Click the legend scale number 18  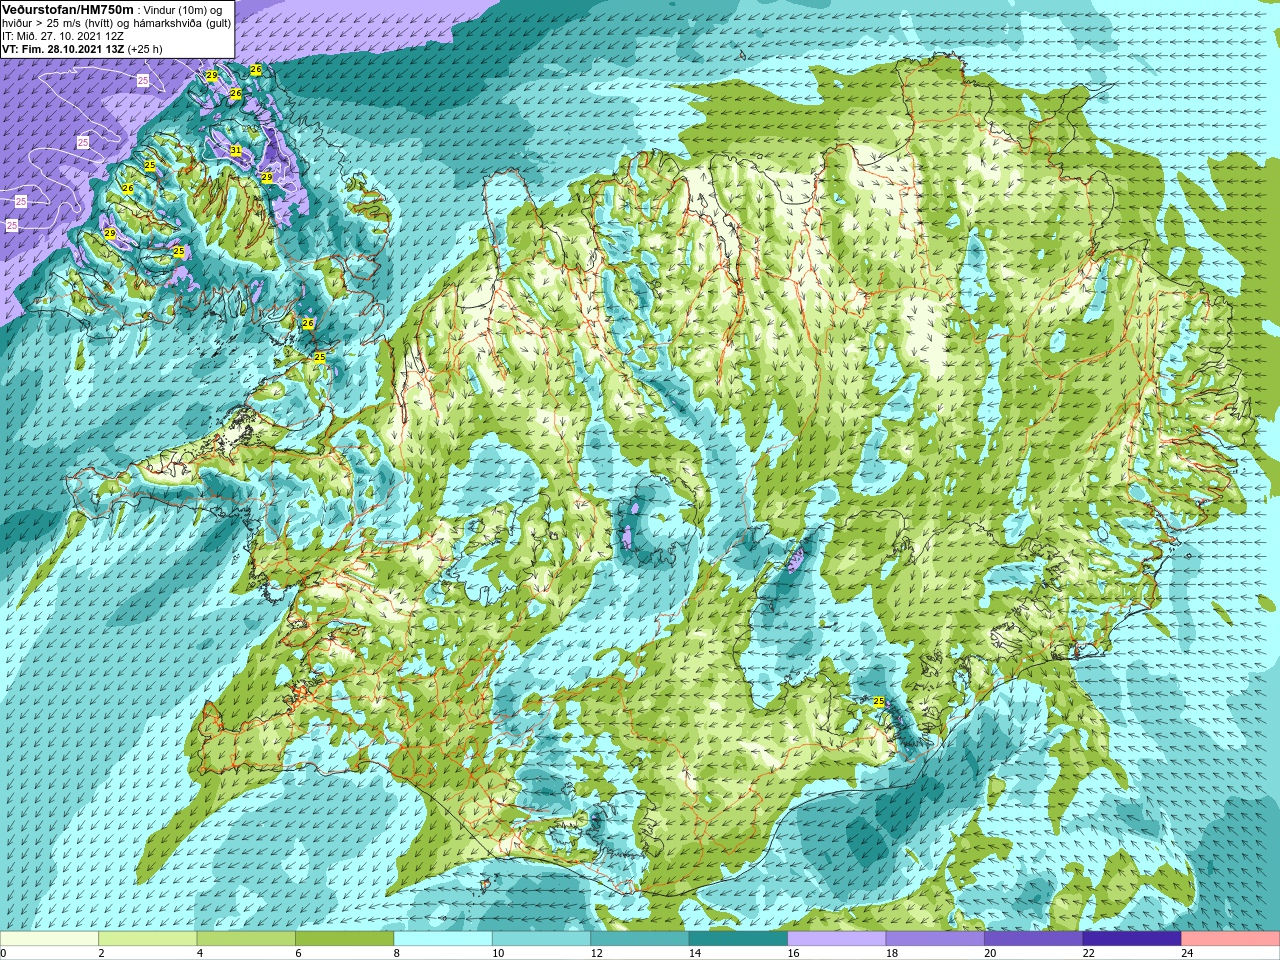point(891,953)
